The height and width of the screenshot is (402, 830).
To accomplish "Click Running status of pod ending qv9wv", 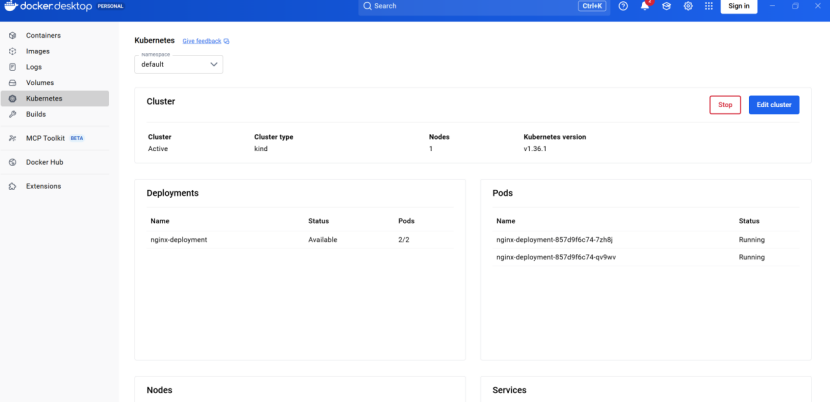I will [x=752, y=257].
